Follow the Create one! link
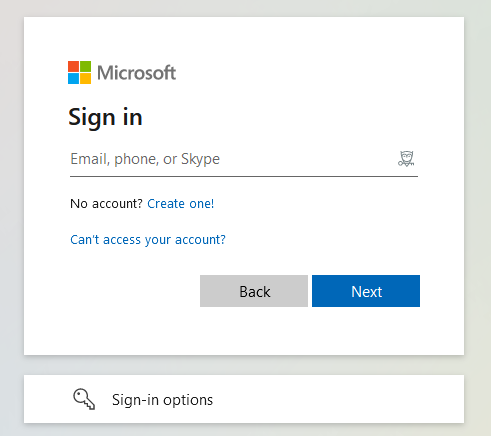Viewport: 491px width, 436px height. click(x=181, y=203)
